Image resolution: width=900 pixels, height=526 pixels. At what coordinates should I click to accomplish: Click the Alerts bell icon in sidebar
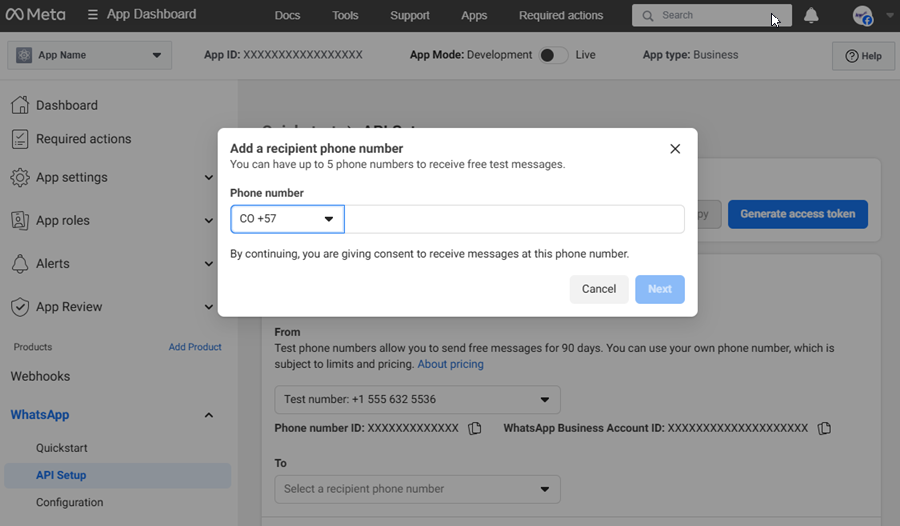coord(20,264)
